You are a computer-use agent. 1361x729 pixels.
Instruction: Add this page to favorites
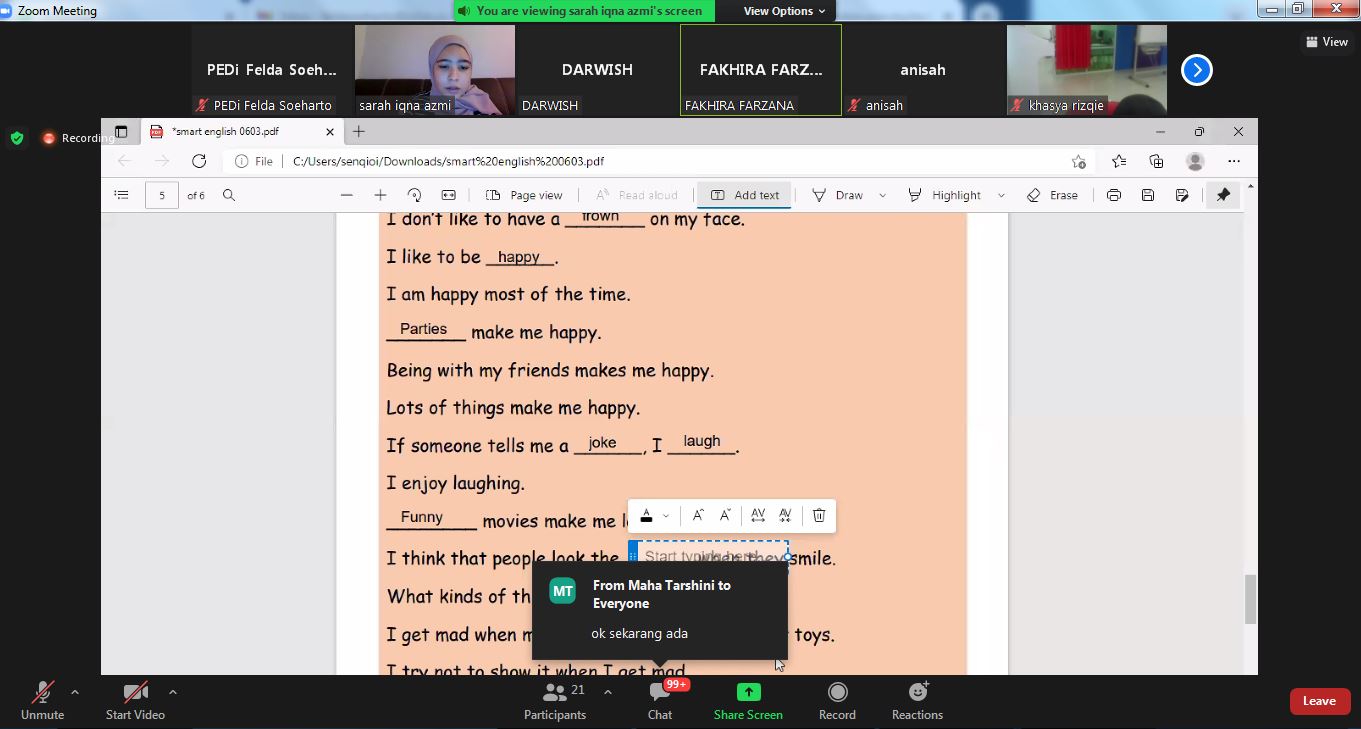coord(1079,161)
